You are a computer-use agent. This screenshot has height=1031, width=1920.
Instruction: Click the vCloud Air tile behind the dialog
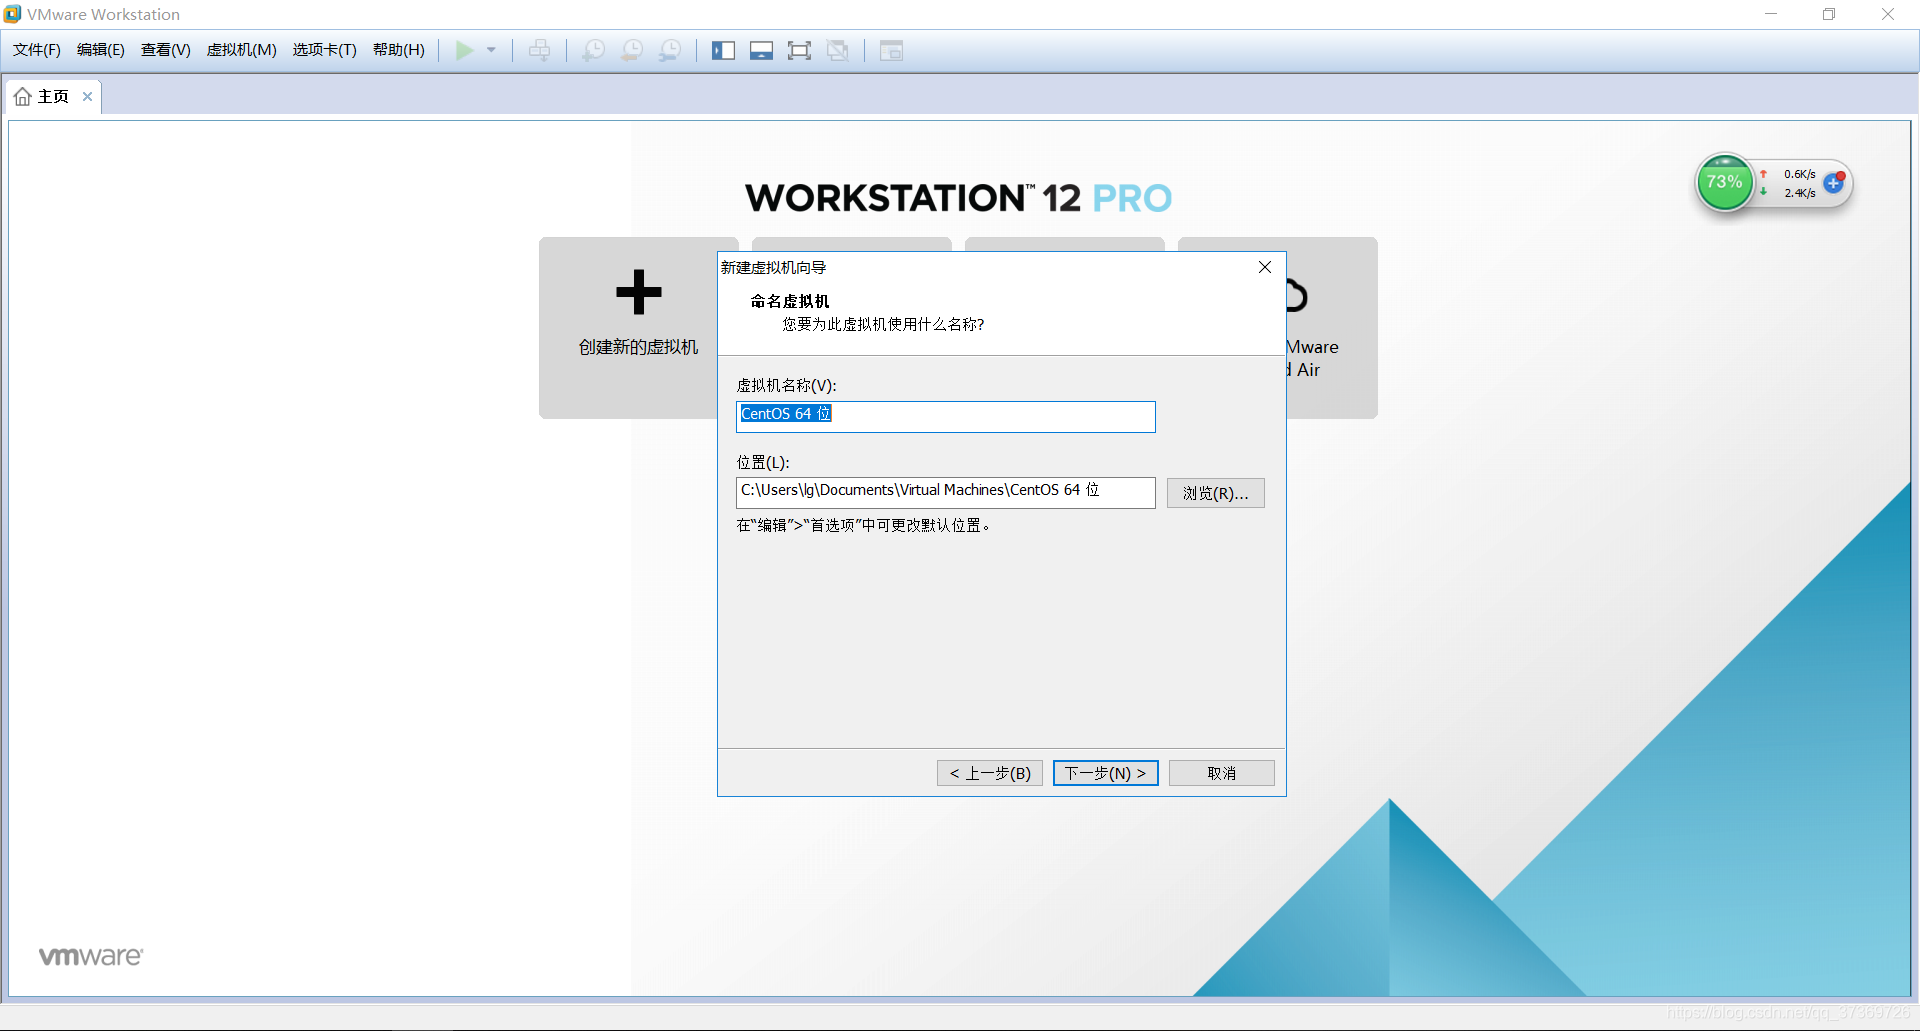click(x=1332, y=327)
